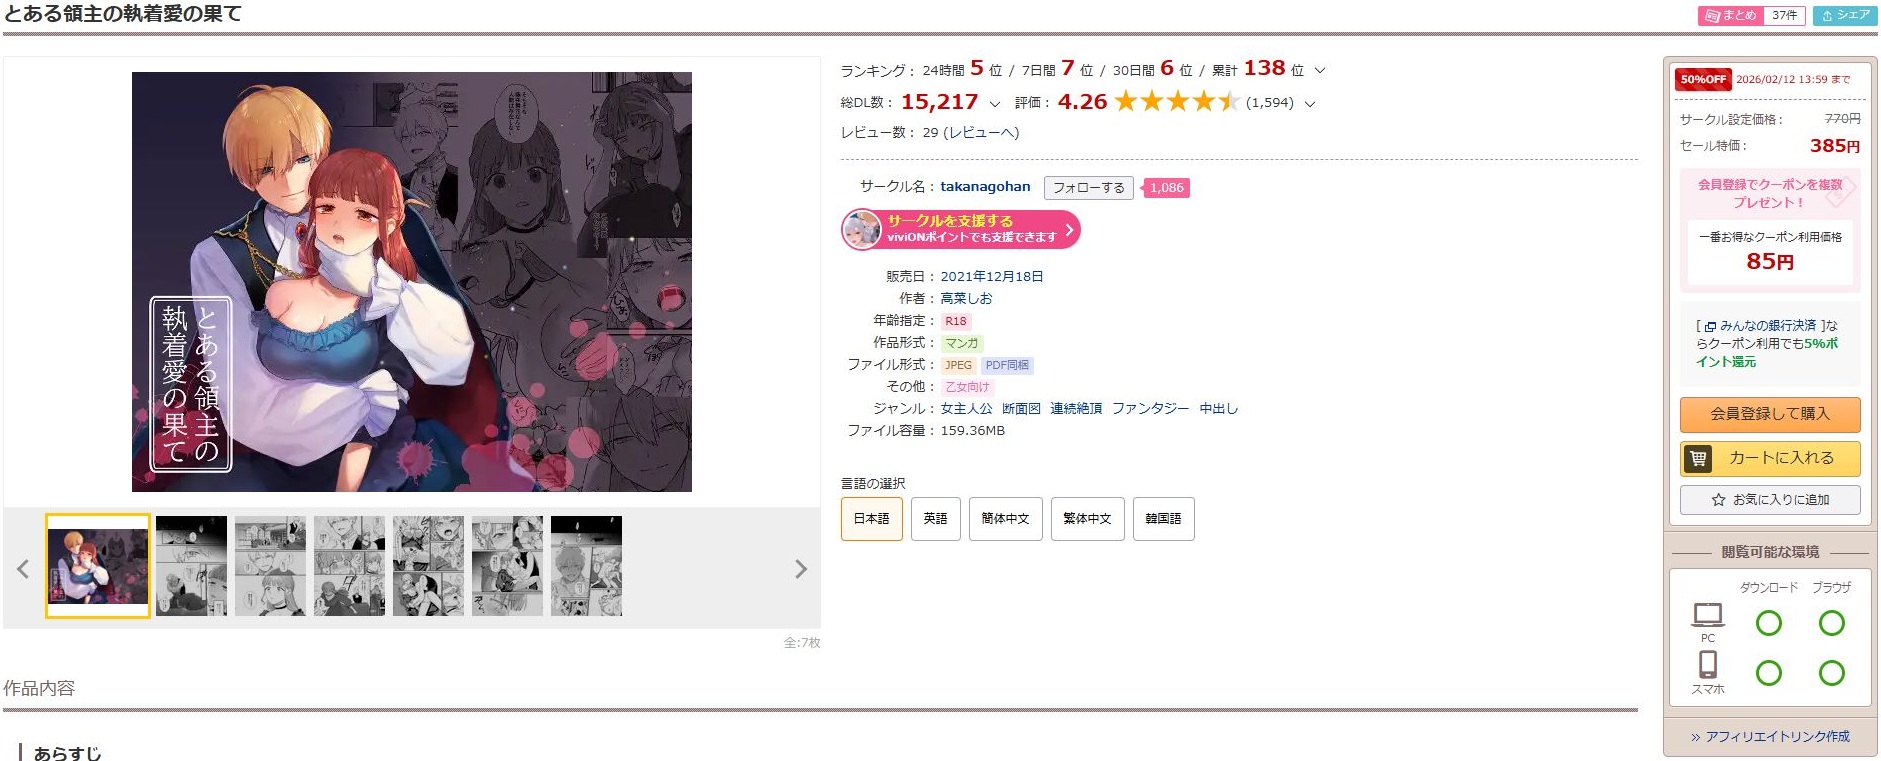Expand the ranking details chevron

pos(1320,71)
